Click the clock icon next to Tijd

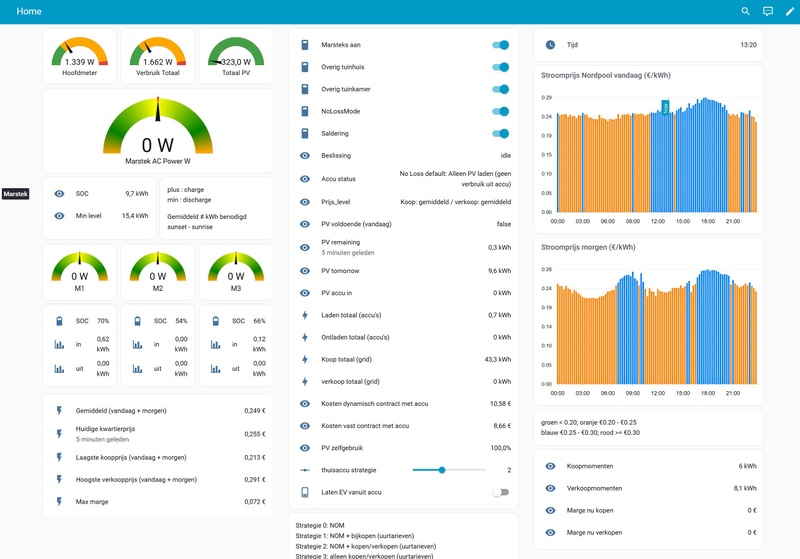551,45
